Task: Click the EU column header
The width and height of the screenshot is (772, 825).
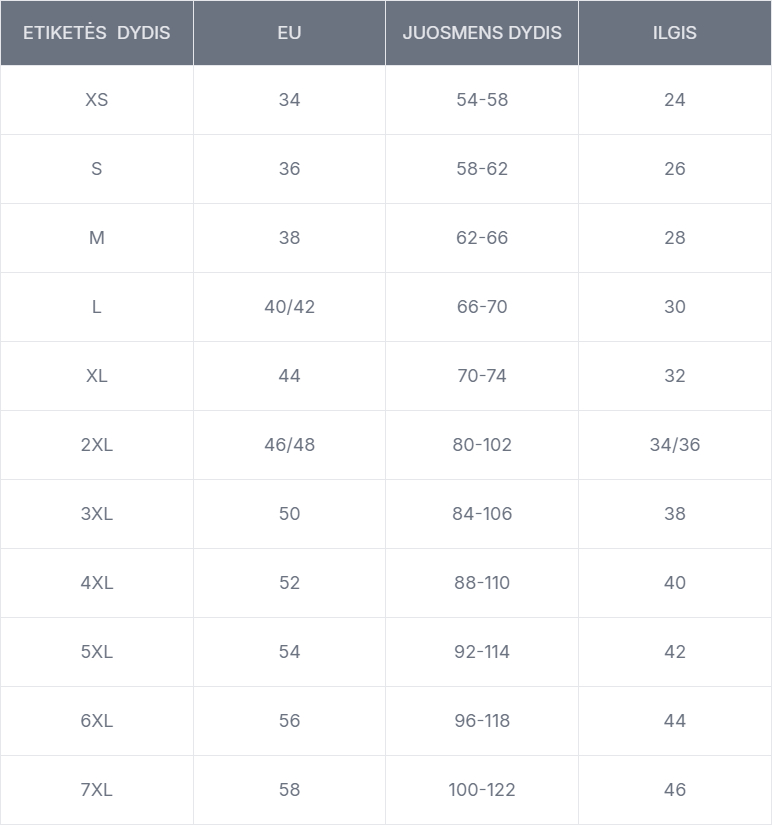Action: coord(289,33)
